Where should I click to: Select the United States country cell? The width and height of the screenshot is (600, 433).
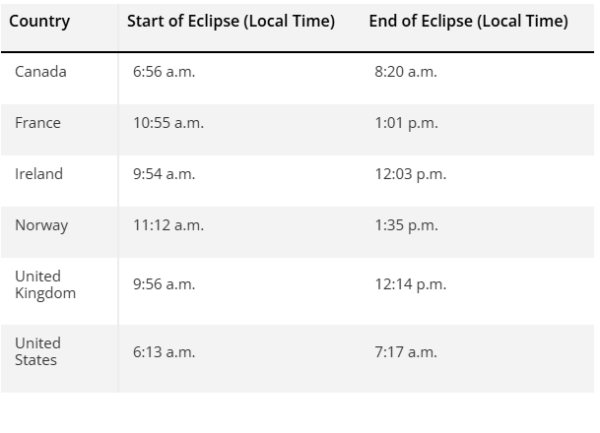coord(38,352)
